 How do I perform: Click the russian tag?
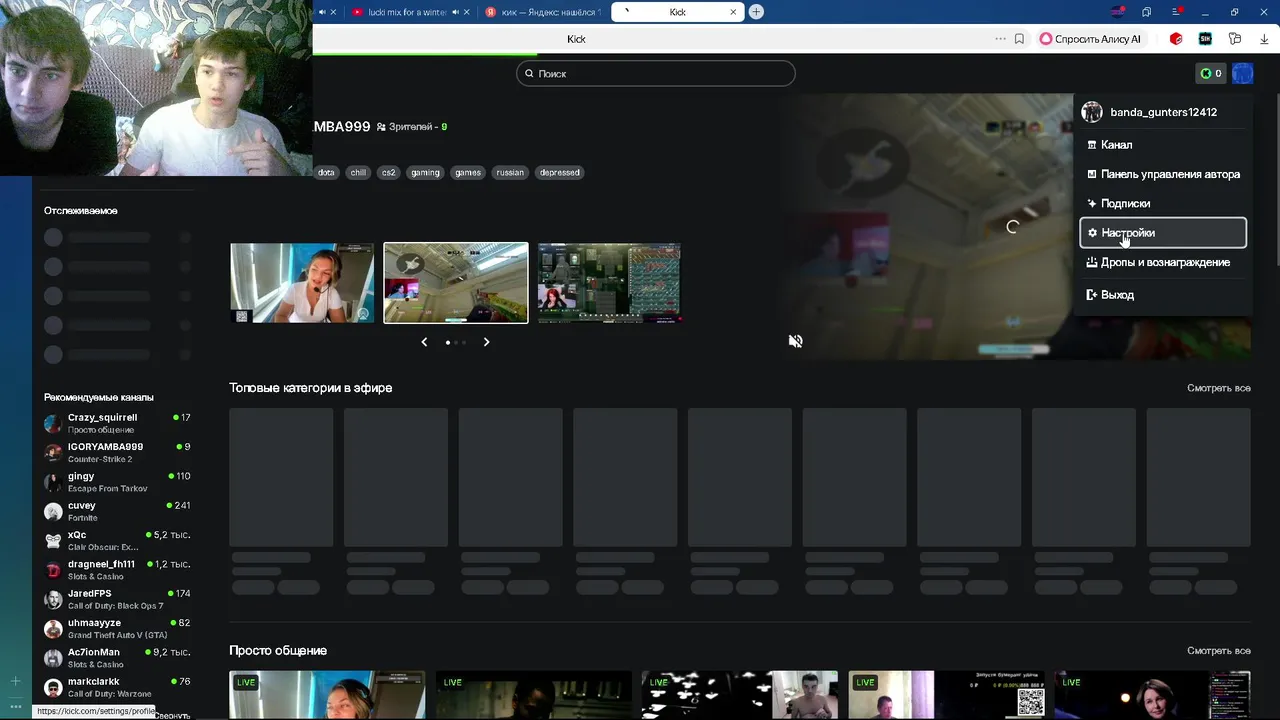(x=510, y=172)
